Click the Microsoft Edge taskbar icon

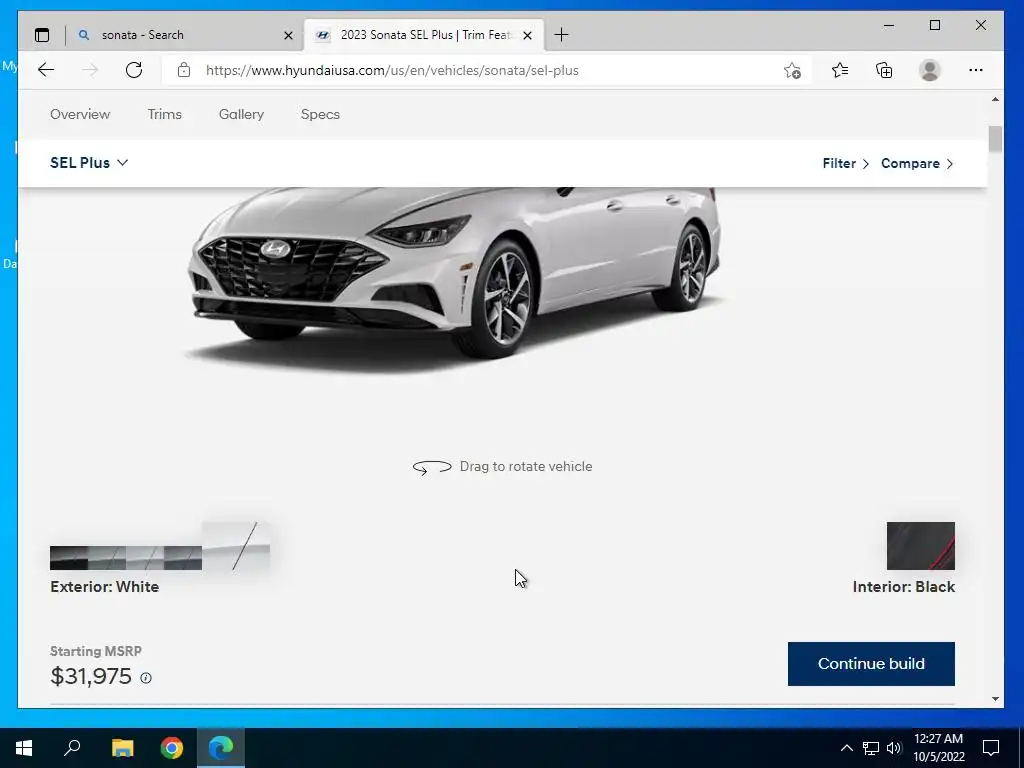(x=221, y=748)
